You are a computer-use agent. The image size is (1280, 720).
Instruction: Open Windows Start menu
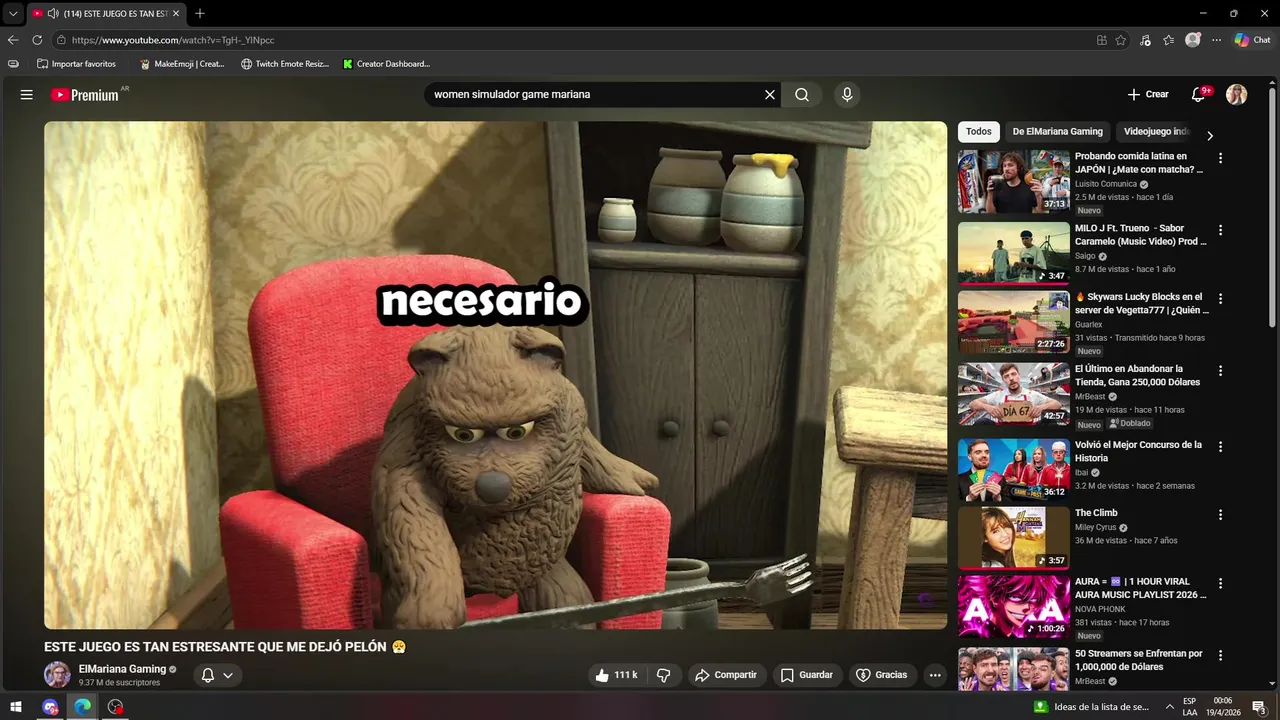pos(16,707)
